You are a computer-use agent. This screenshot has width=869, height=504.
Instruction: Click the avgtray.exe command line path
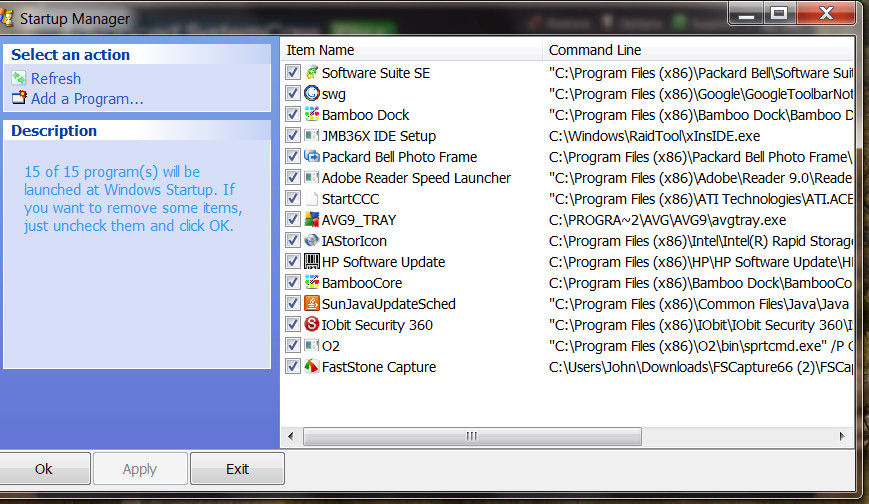(x=667, y=221)
